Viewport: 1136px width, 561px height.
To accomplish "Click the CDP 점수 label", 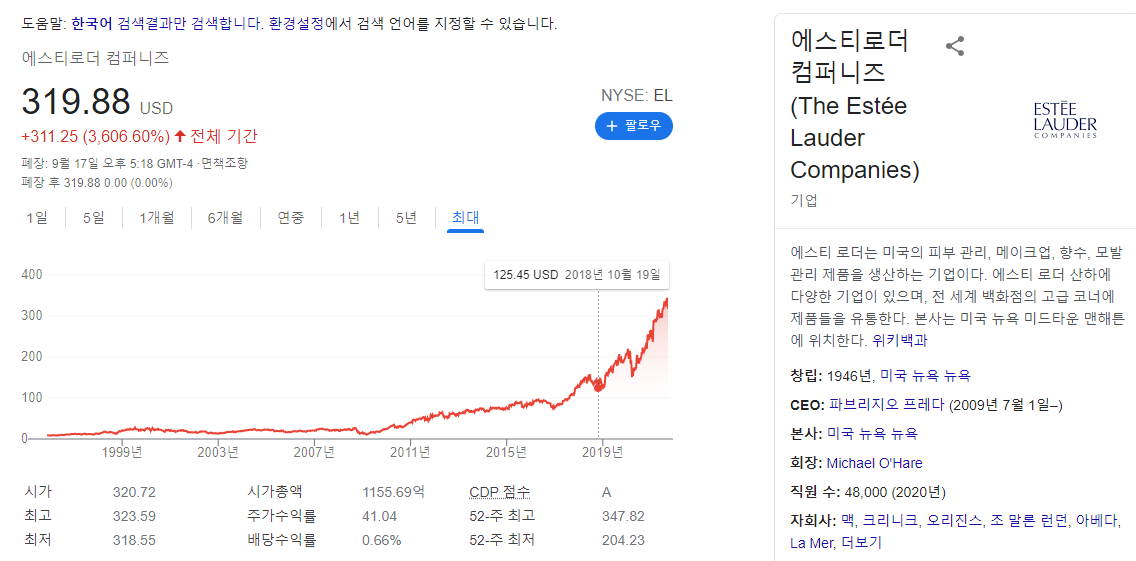I will [500, 493].
